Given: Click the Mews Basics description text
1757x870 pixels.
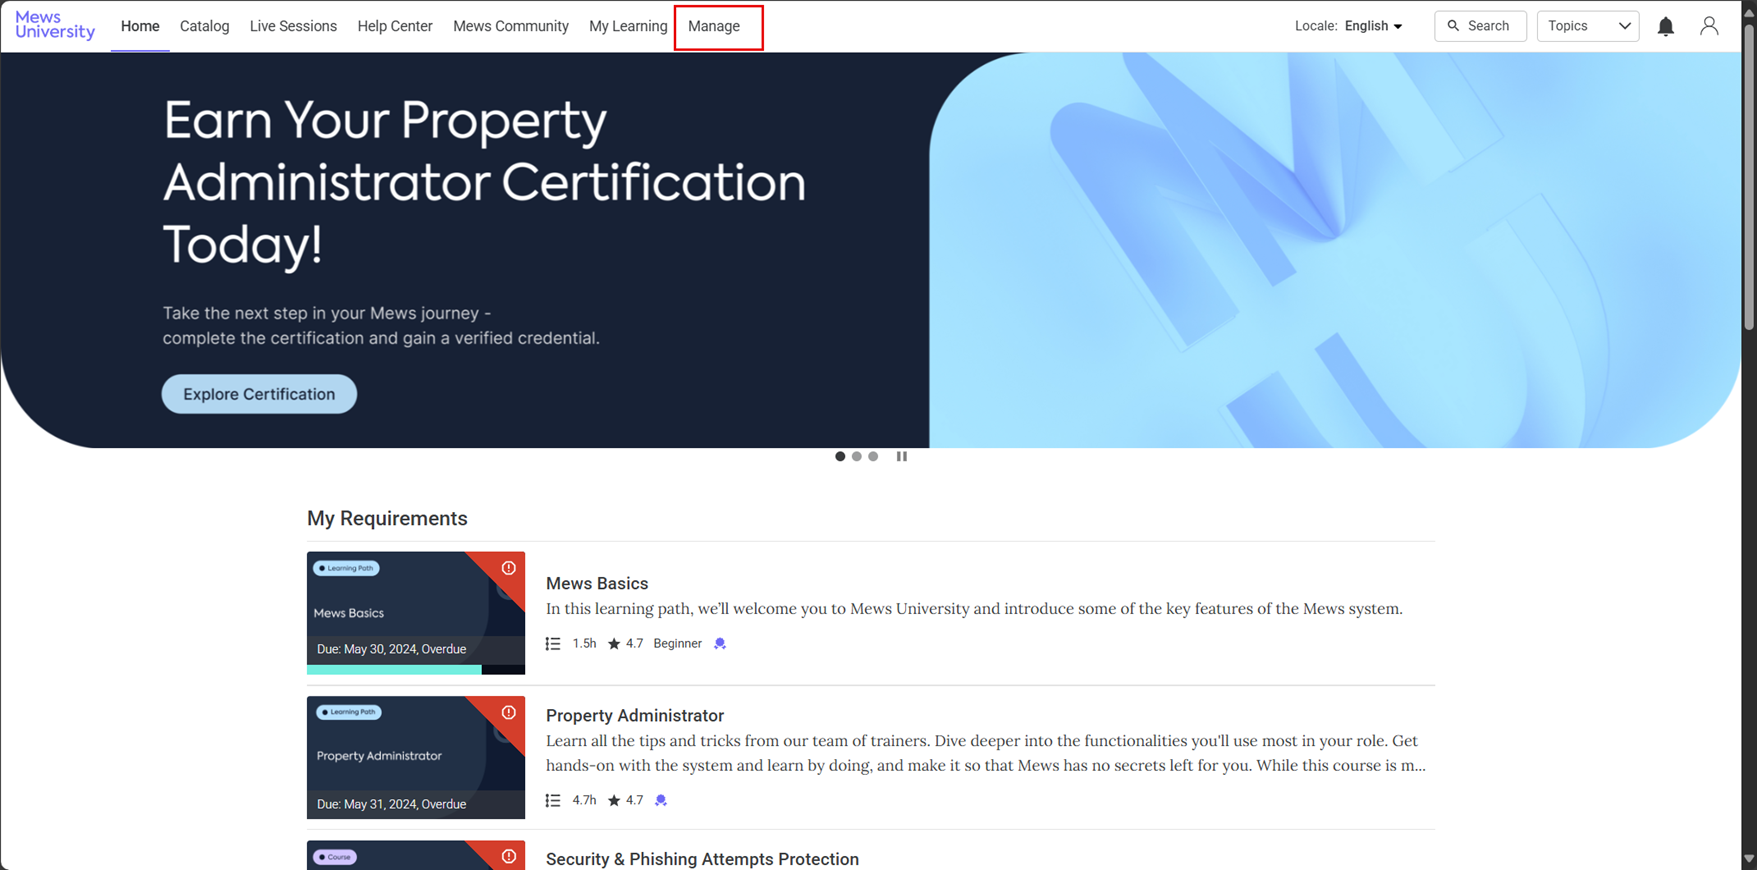Looking at the screenshot, I should coord(974,609).
